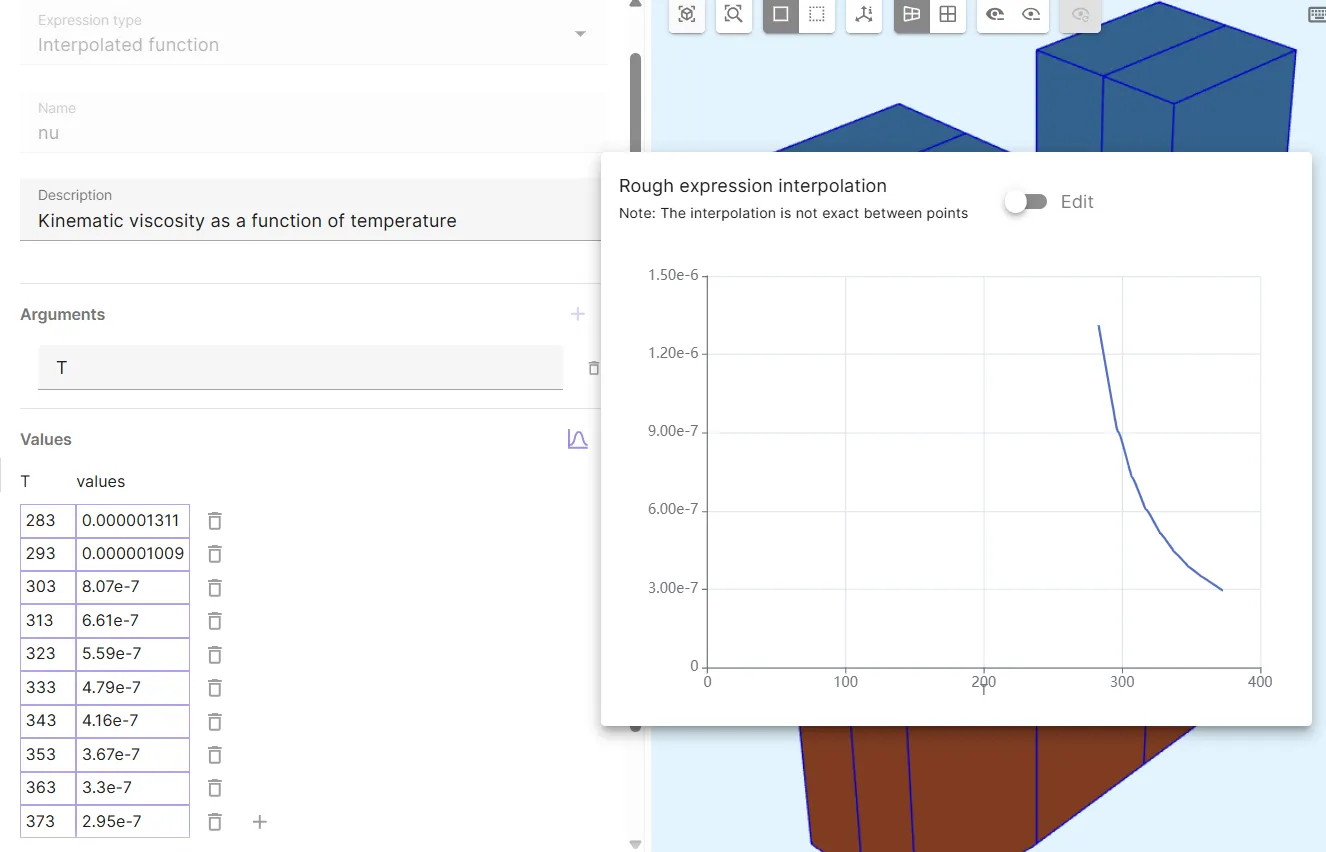Add a new row after T 373

pos(259,822)
